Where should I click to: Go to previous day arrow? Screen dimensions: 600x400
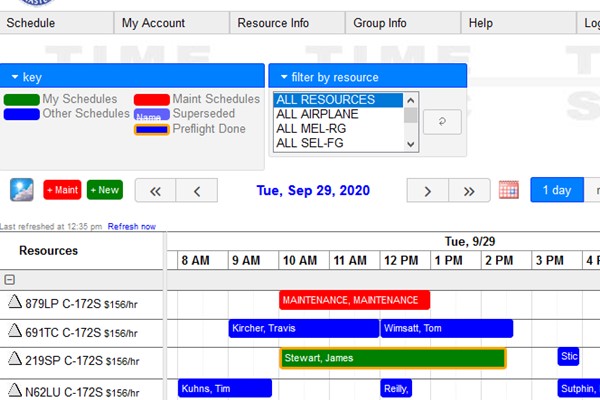click(197, 190)
